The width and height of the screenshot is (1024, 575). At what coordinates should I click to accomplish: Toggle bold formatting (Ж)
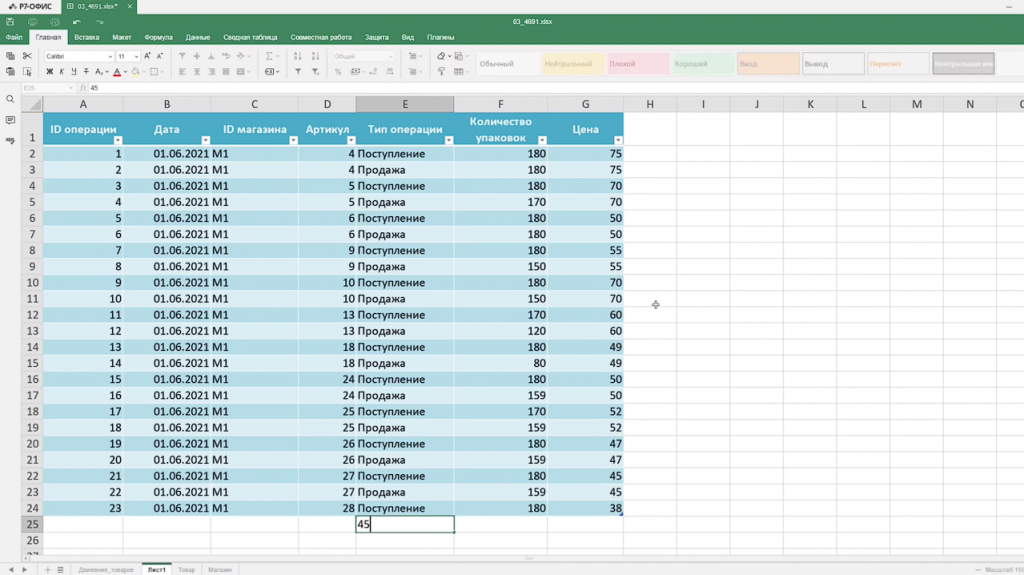click(49, 72)
